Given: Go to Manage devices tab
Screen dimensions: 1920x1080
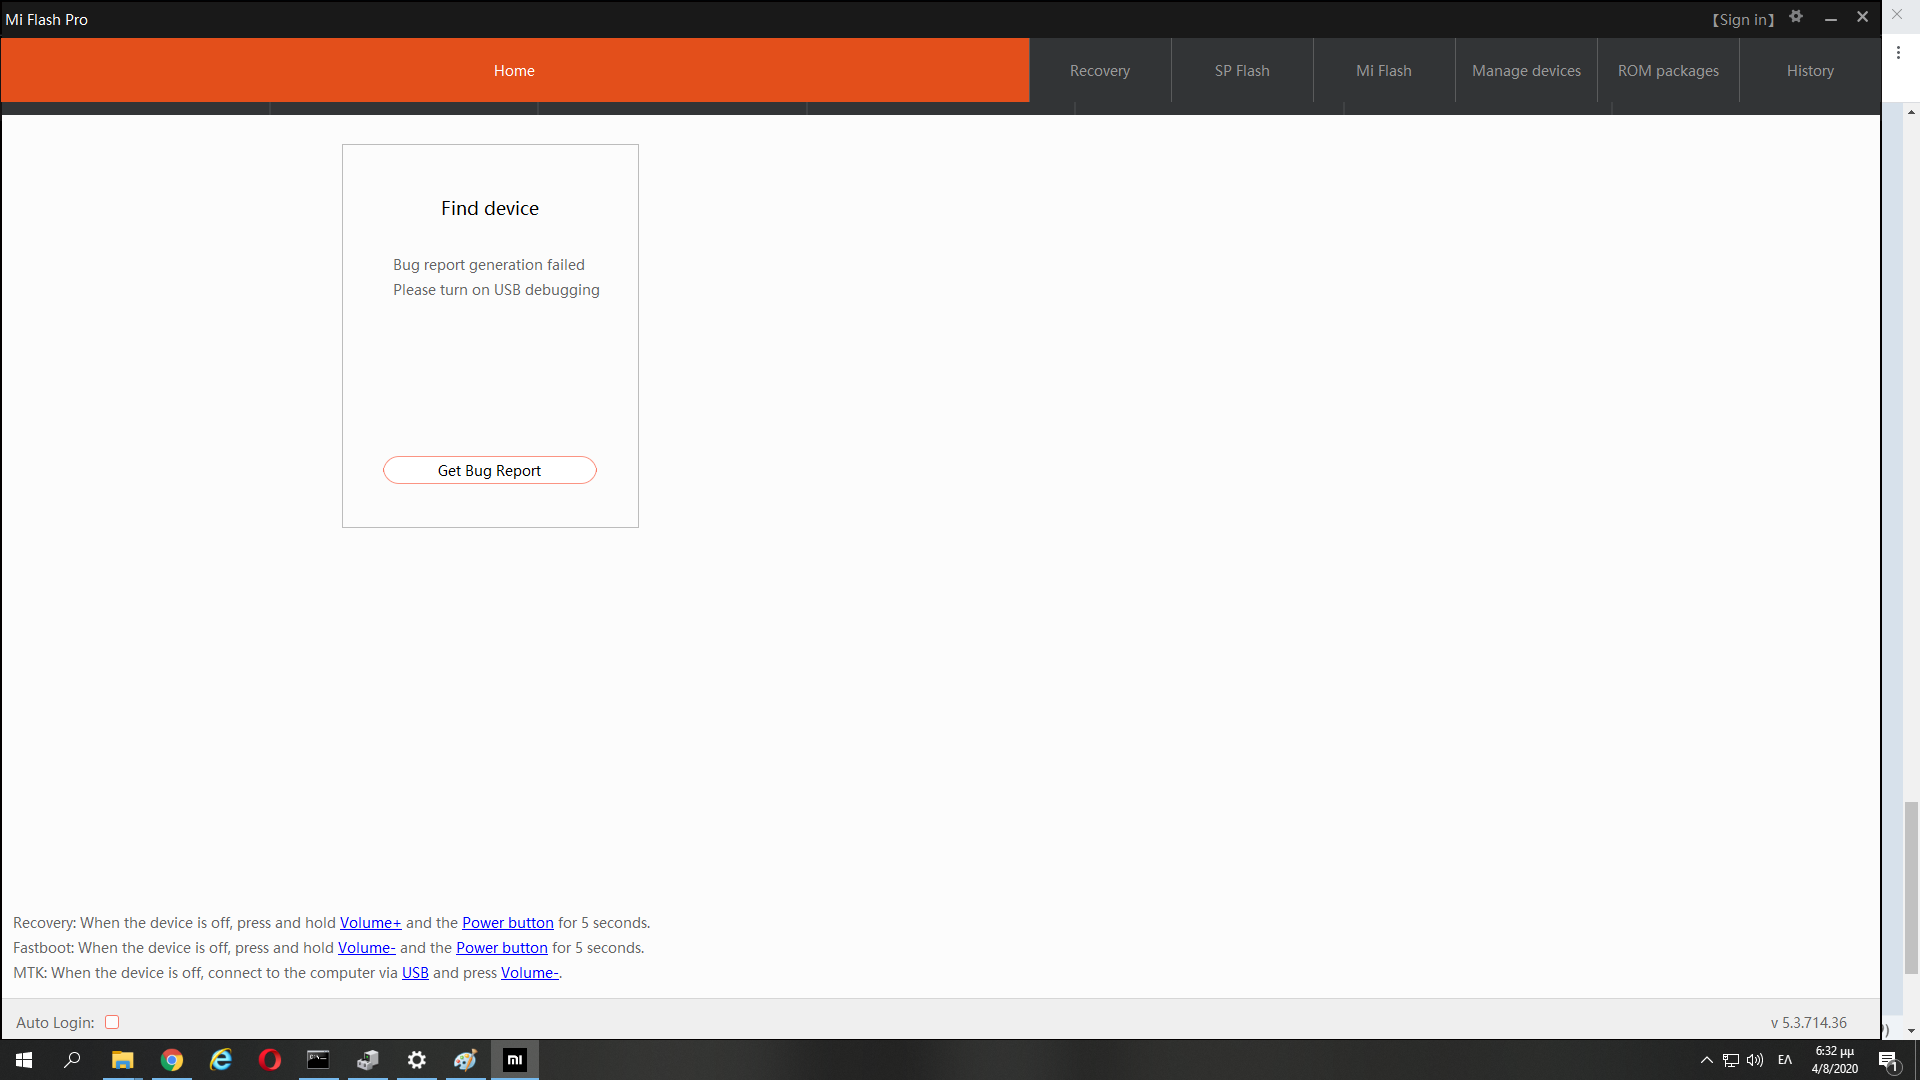Looking at the screenshot, I should tap(1526, 71).
